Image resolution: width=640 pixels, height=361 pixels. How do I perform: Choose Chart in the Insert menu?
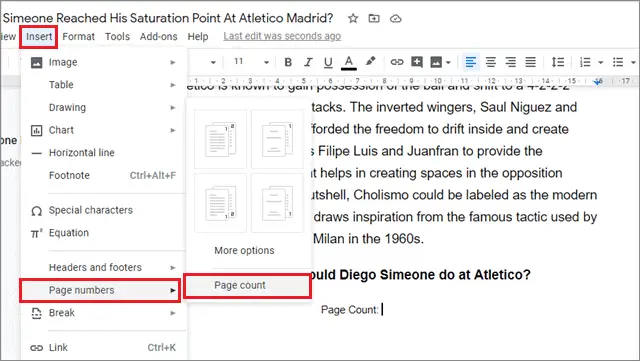(104, 130)
